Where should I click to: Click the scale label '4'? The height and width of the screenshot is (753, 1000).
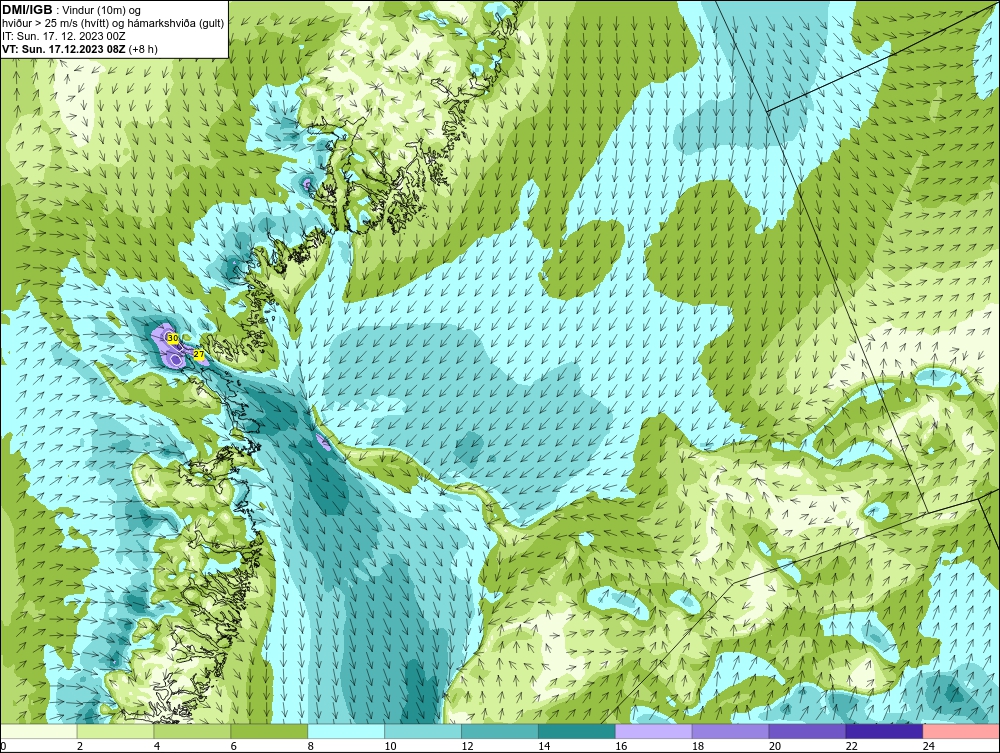pyautogui.click(x=157, y=746)
